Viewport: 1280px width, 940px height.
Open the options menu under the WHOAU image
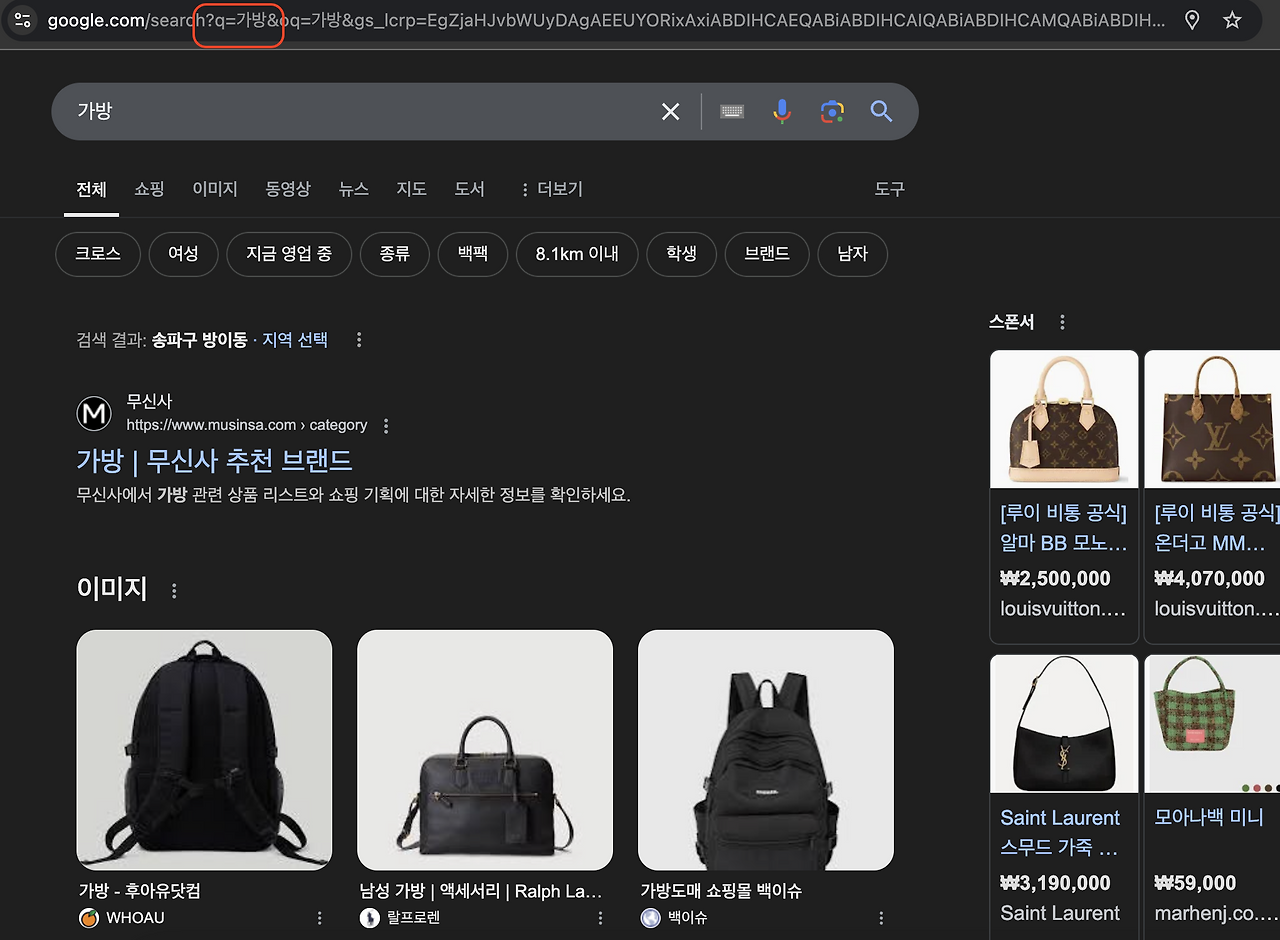pyautogui.click(x=319, y=917)
